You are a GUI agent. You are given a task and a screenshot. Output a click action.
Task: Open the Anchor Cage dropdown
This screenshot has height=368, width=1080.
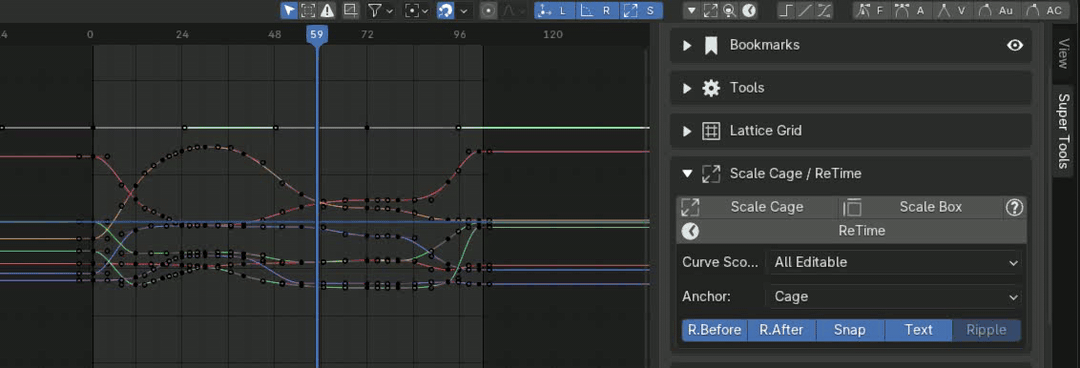(x=893, y=296)
